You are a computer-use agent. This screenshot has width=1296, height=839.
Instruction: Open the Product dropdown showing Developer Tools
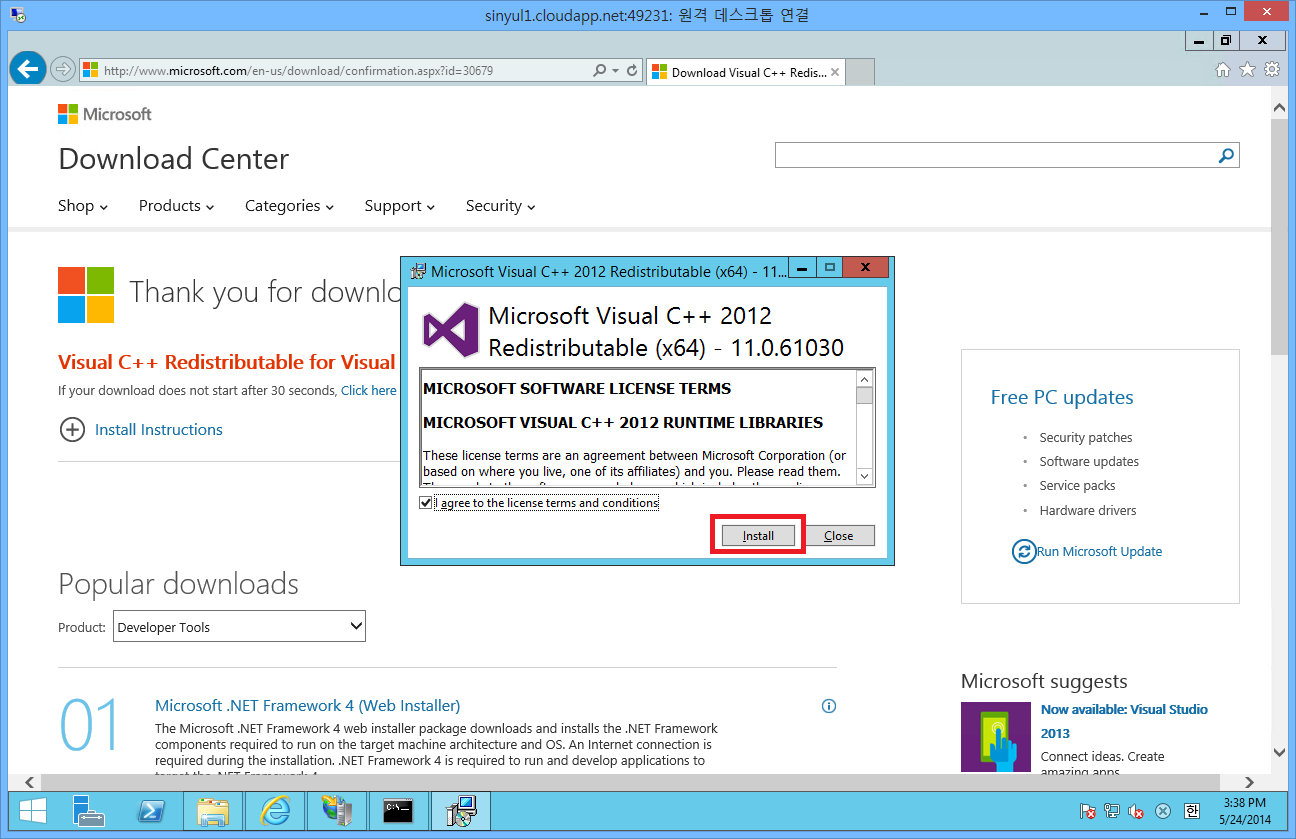click(x=239, y=627)
